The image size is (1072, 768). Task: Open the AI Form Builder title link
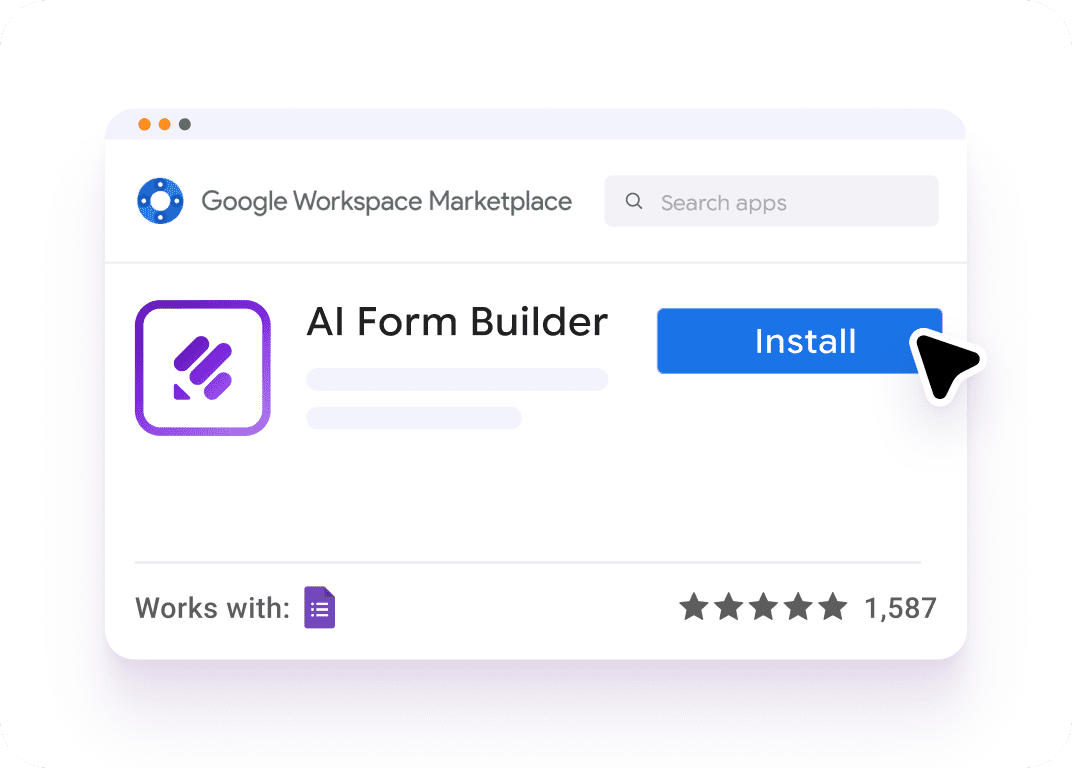456,322
